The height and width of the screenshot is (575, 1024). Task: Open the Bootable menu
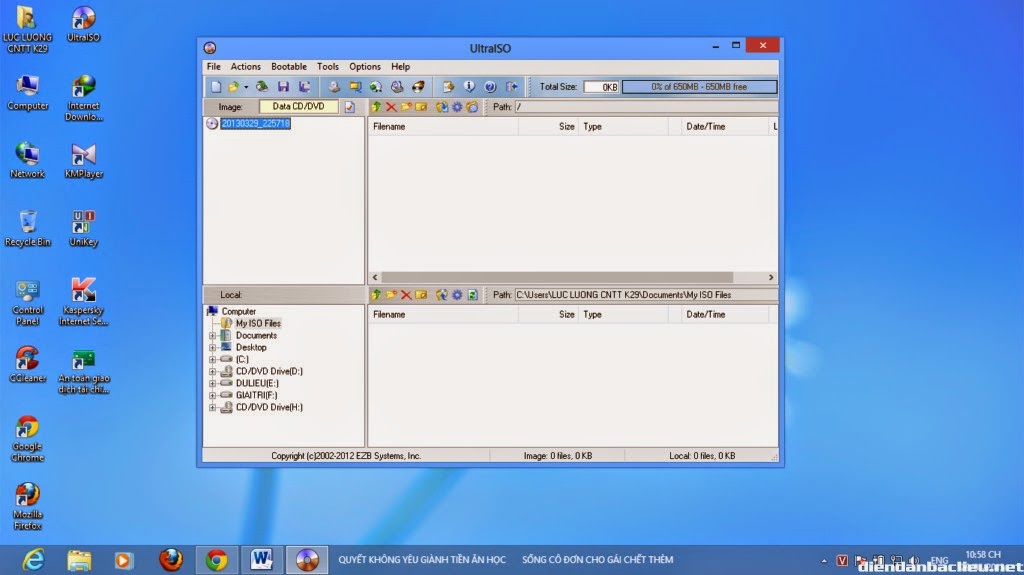pos(289,67)
